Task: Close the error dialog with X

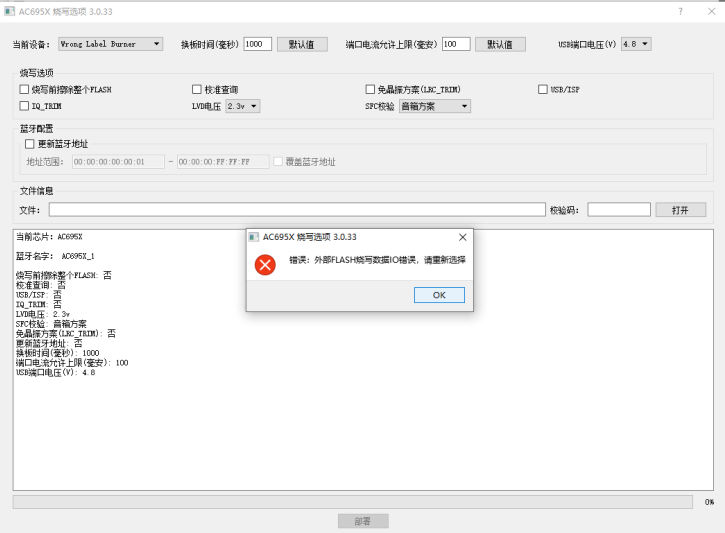Action: 462,237
